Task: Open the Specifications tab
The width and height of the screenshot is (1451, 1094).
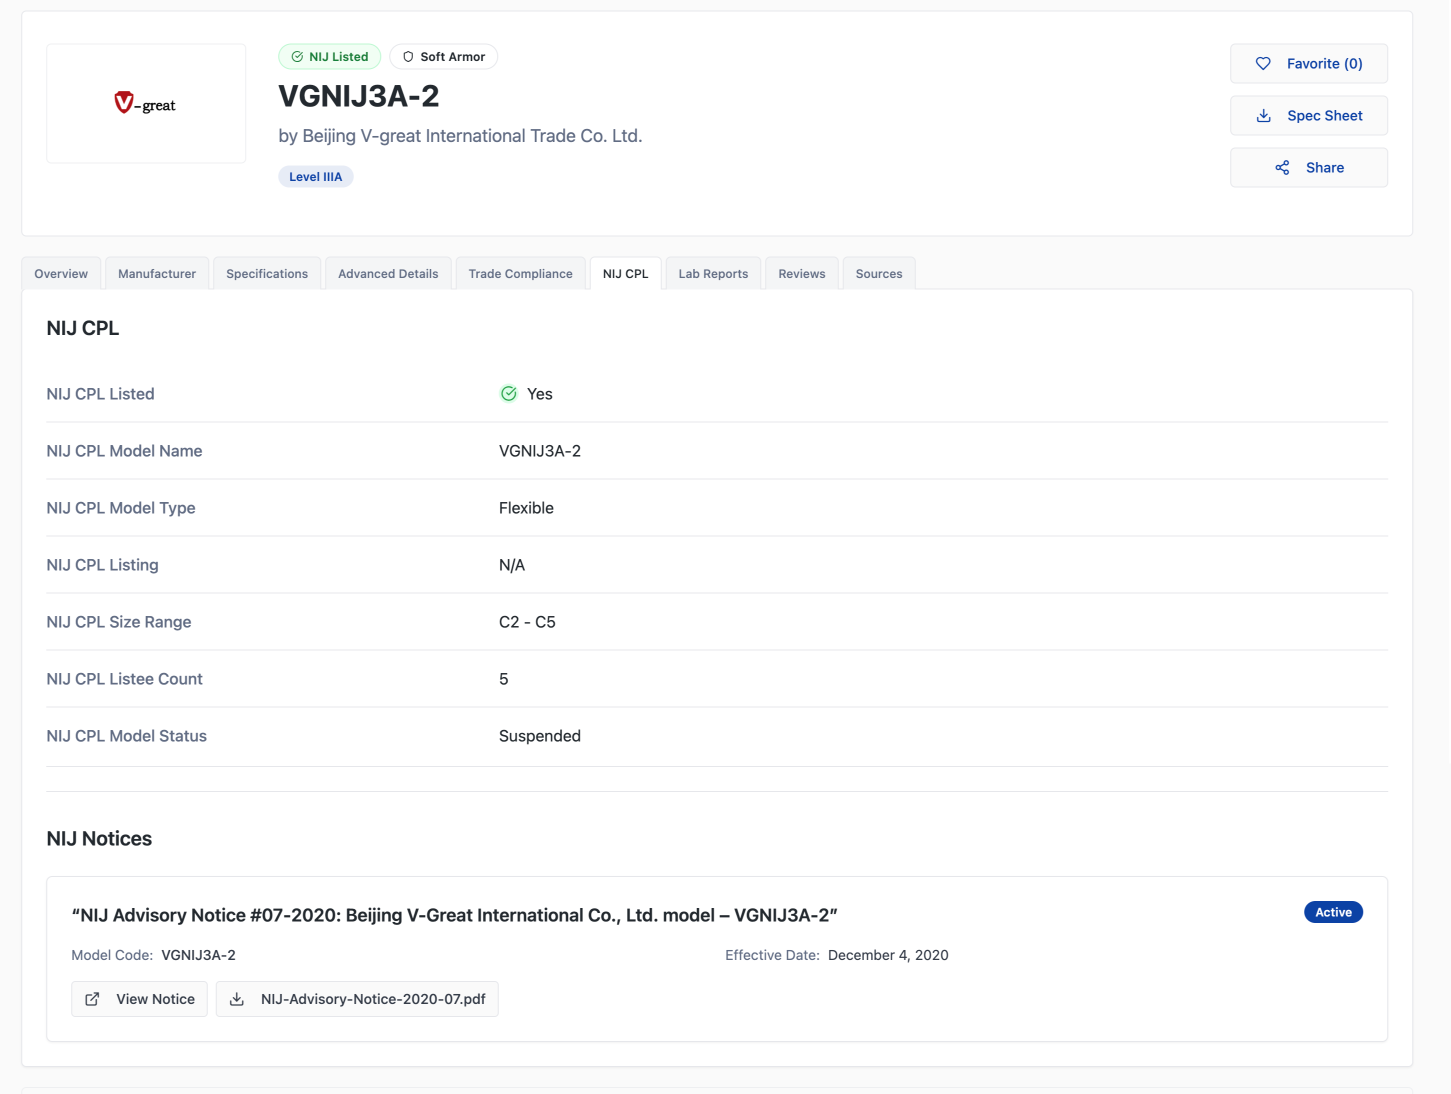Action: (x=267, y=273)
